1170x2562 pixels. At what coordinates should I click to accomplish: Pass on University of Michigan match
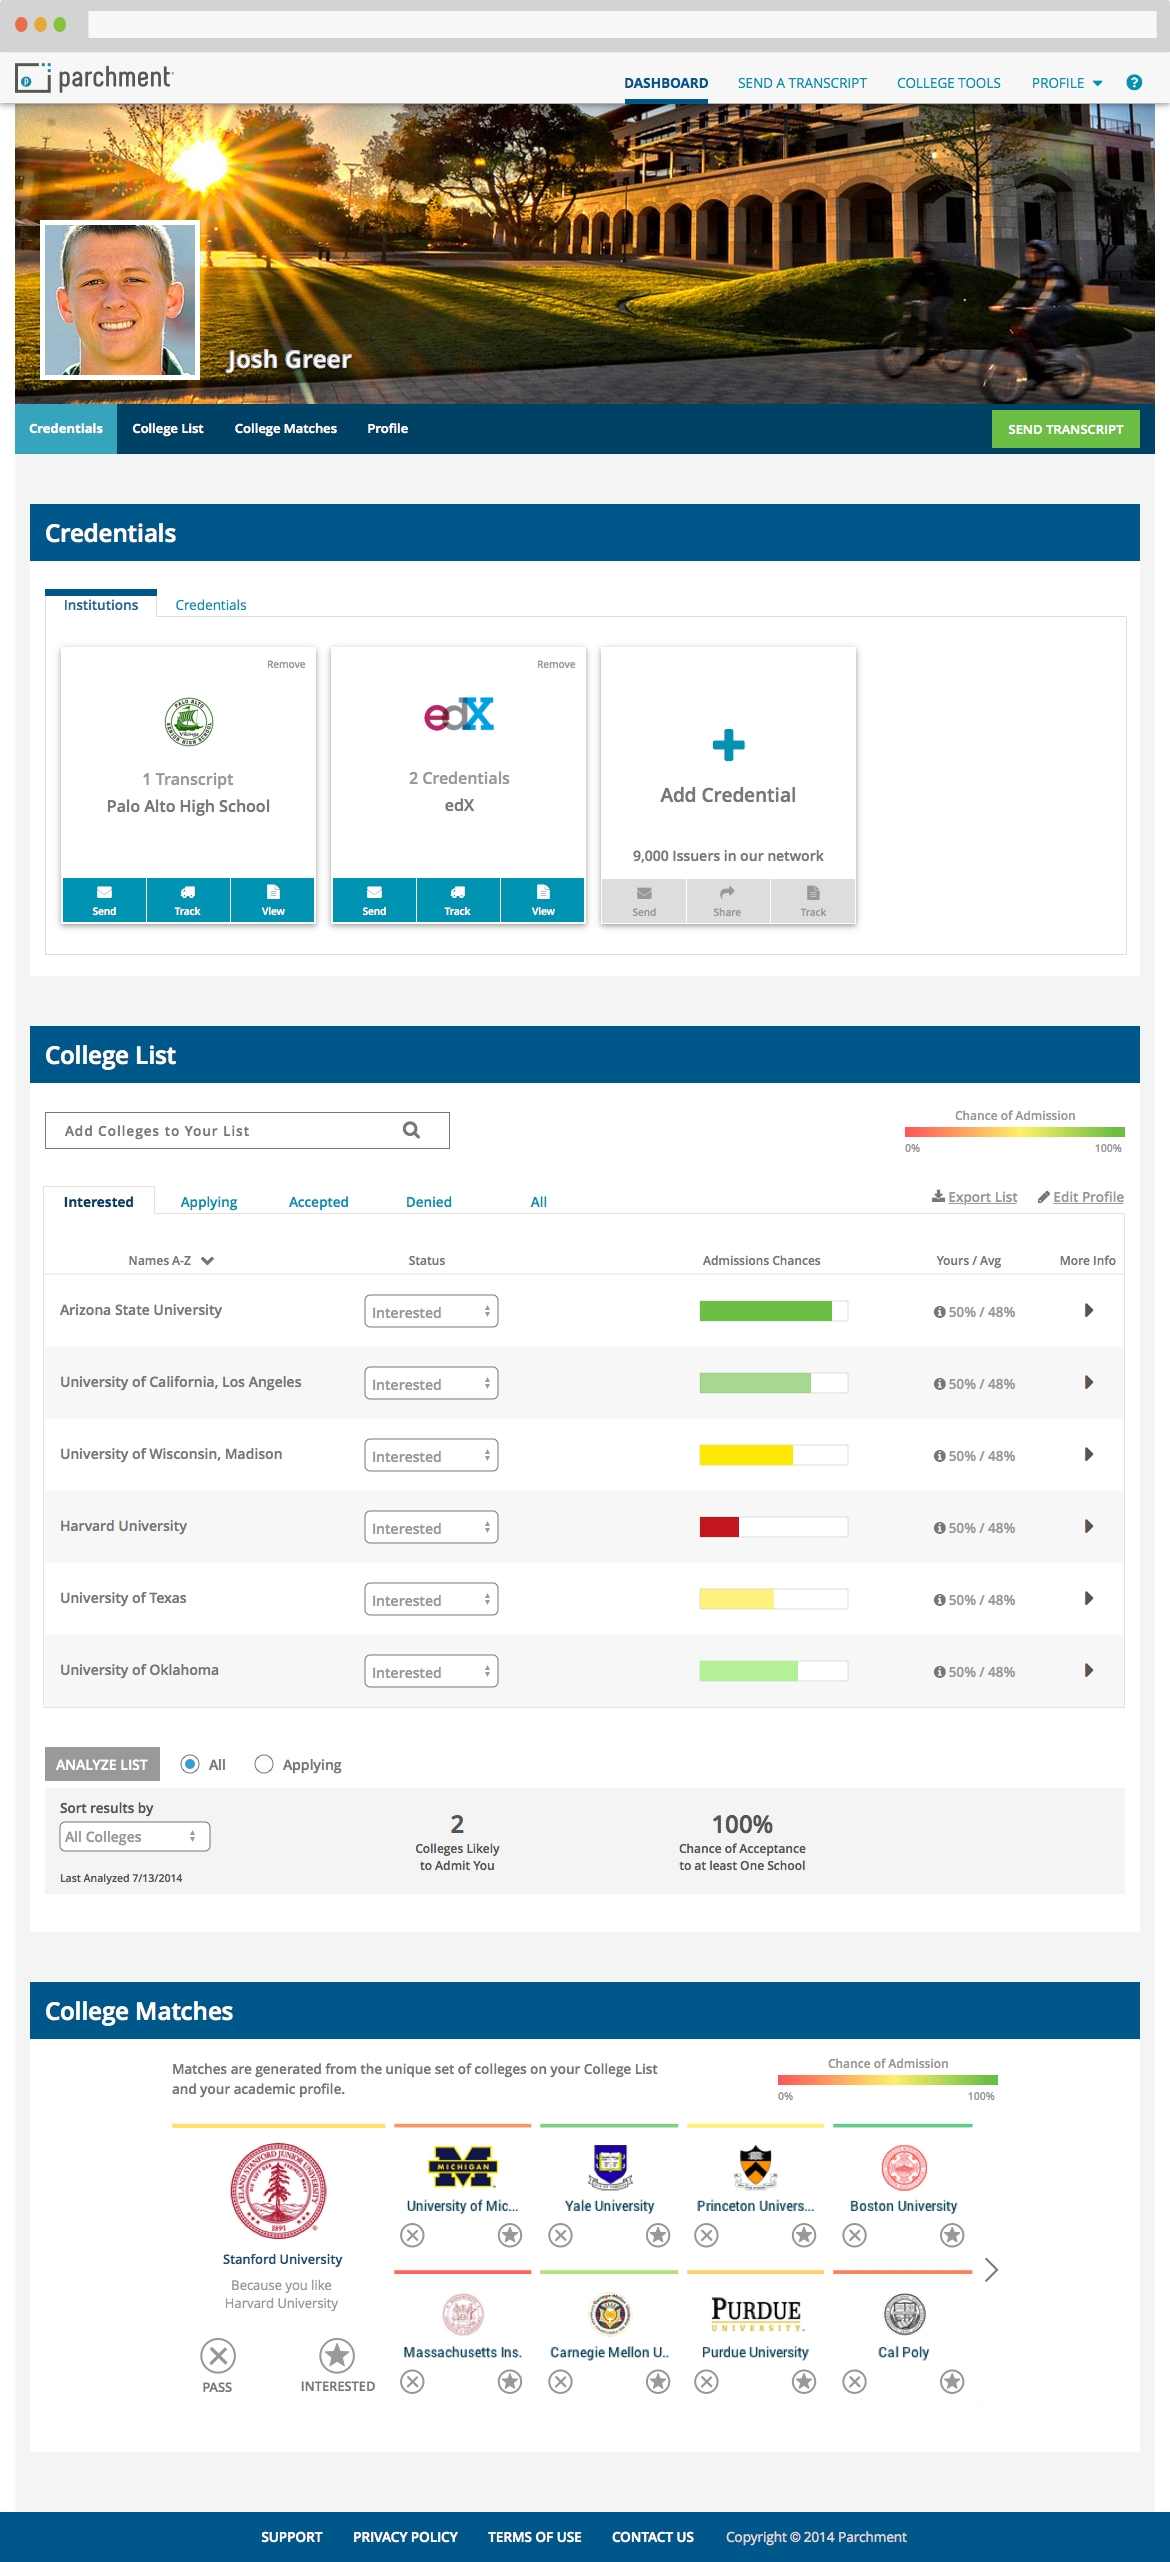coord(412,2235)
